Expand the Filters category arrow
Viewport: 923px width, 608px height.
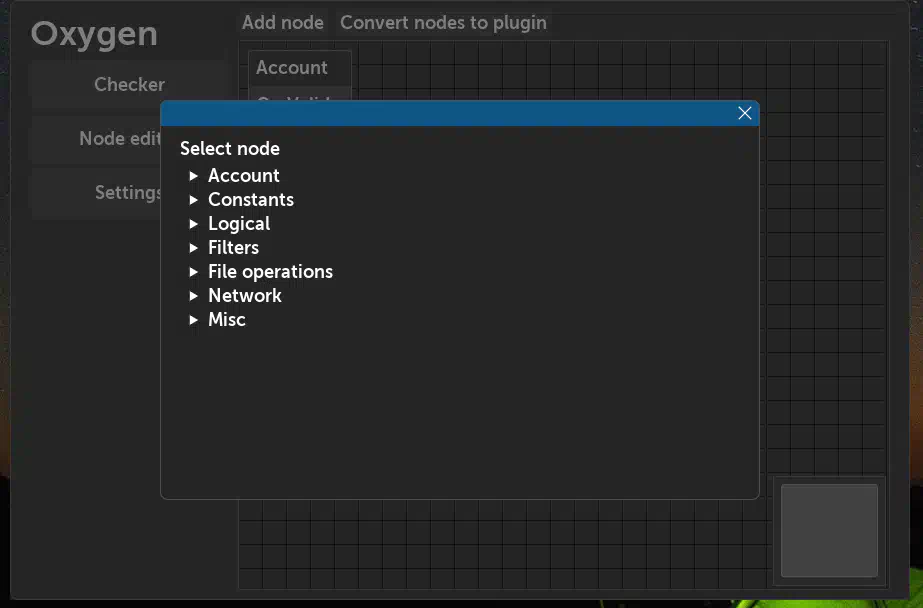coord(194,248)
